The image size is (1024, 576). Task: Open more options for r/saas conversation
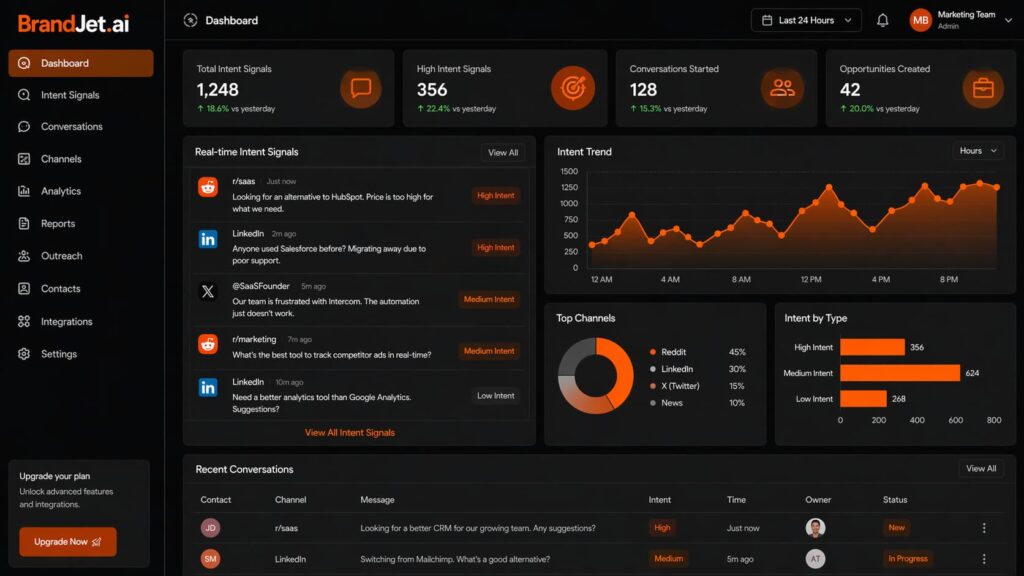point(984,528)
